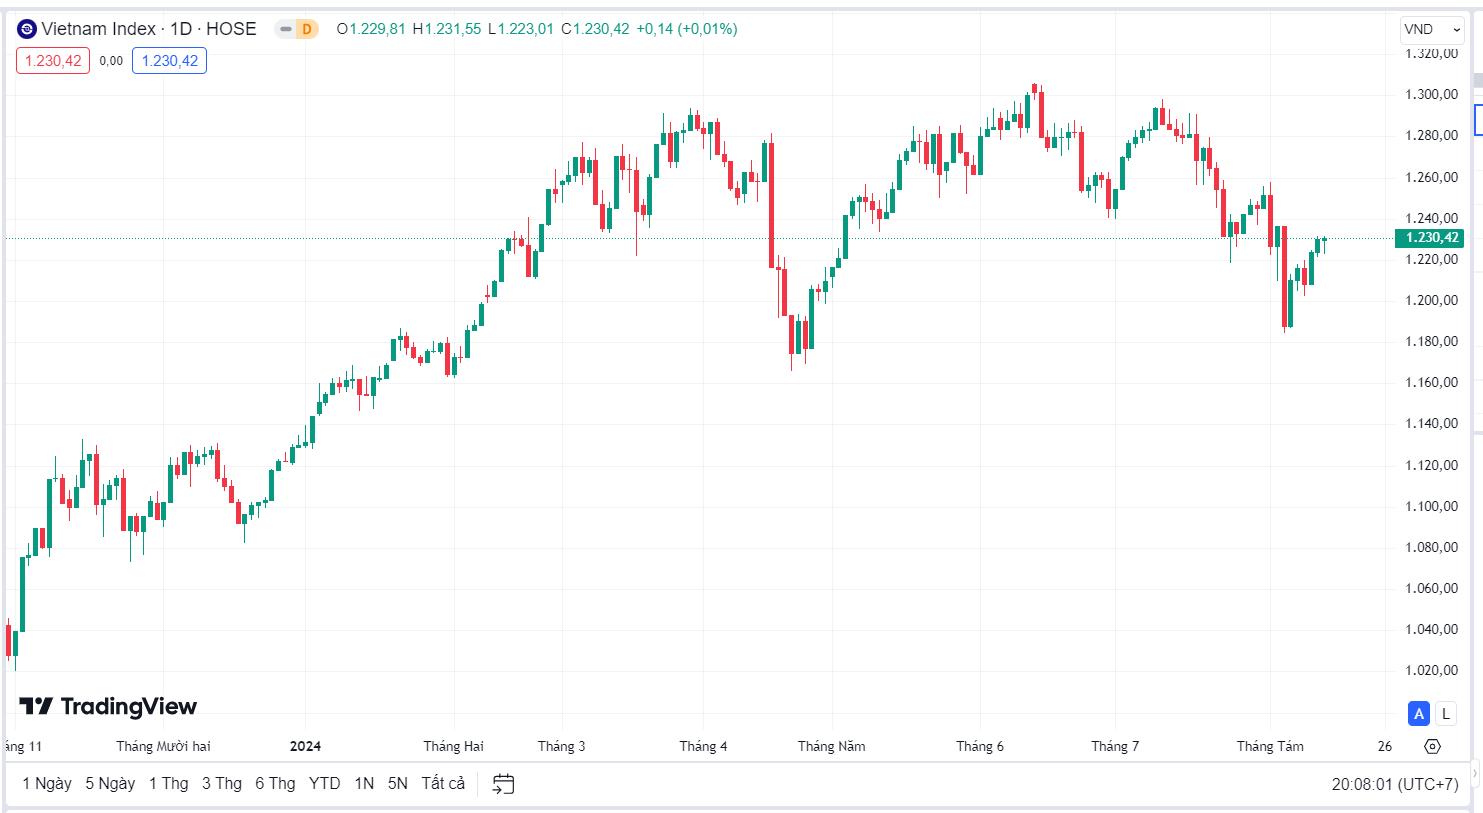The image size is (1483, 813).
Task: Toggle auto scale with the A button
Action: point(1419,714)
